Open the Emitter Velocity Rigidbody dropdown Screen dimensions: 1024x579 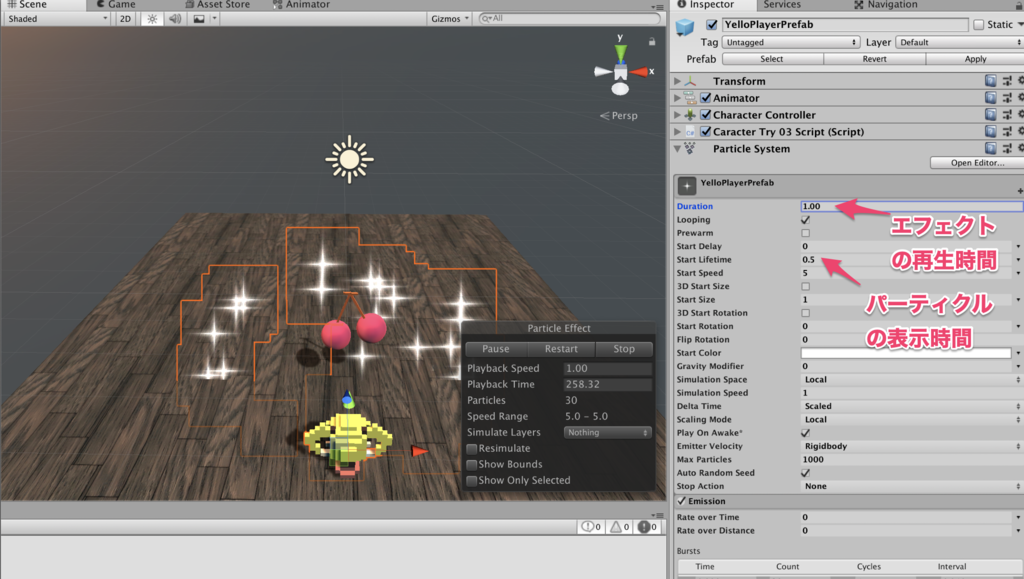point(912,446)
